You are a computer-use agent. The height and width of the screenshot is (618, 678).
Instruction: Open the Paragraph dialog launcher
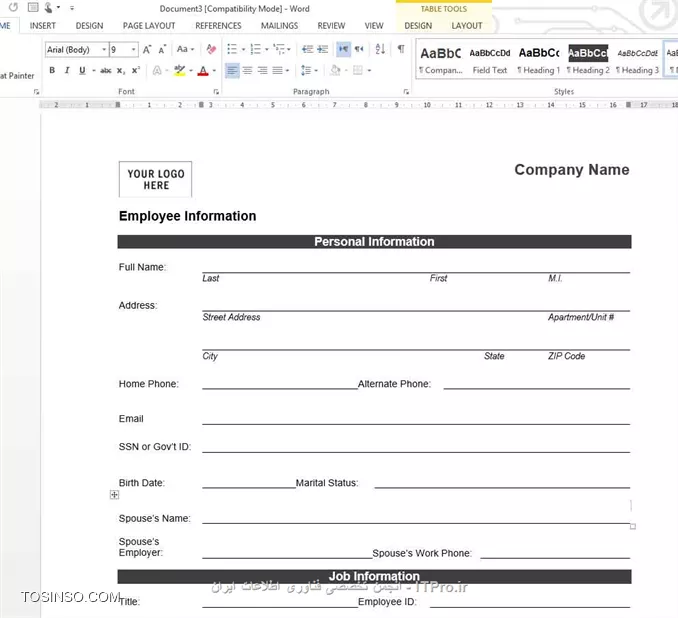[406, 92]
